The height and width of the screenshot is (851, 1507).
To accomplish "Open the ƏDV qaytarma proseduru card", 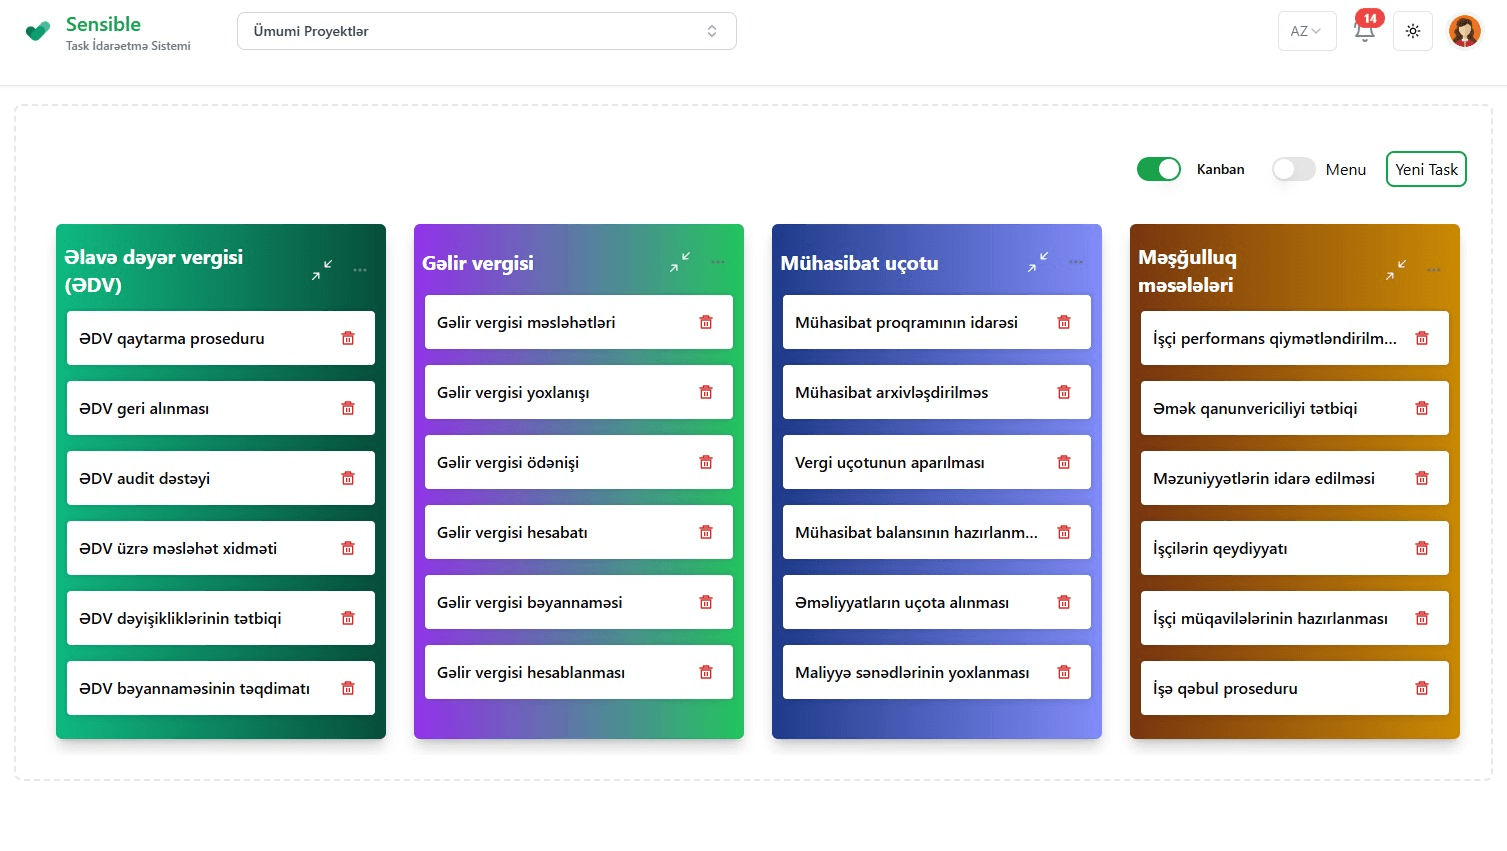I will 221,338.
